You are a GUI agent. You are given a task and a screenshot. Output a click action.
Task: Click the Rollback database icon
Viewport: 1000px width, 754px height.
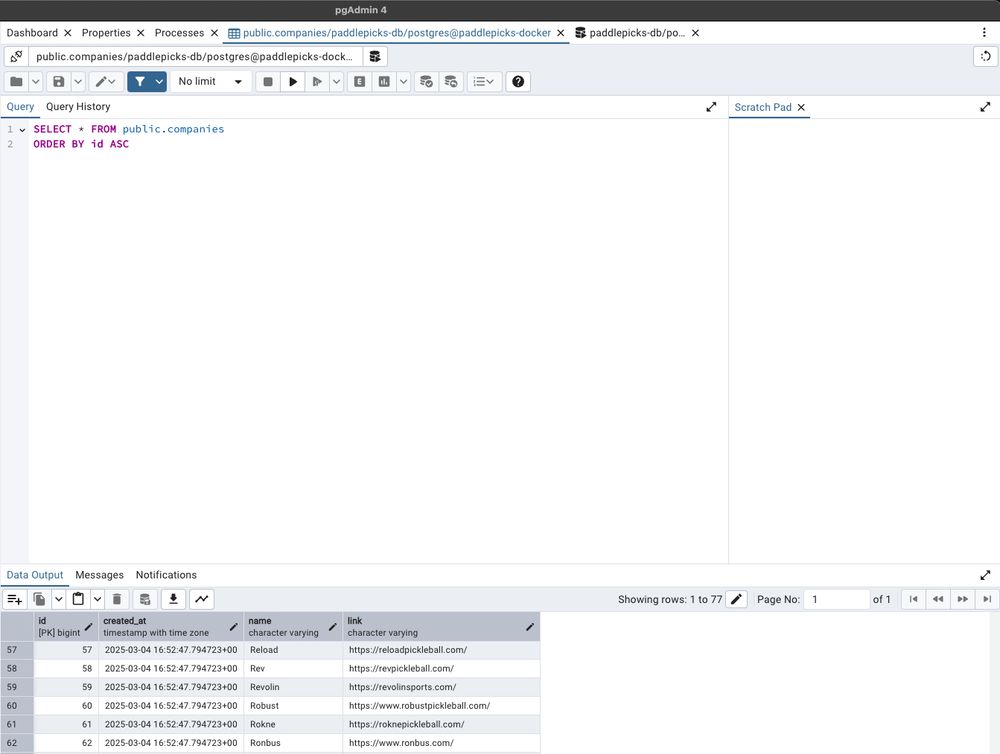pos(451,82)
